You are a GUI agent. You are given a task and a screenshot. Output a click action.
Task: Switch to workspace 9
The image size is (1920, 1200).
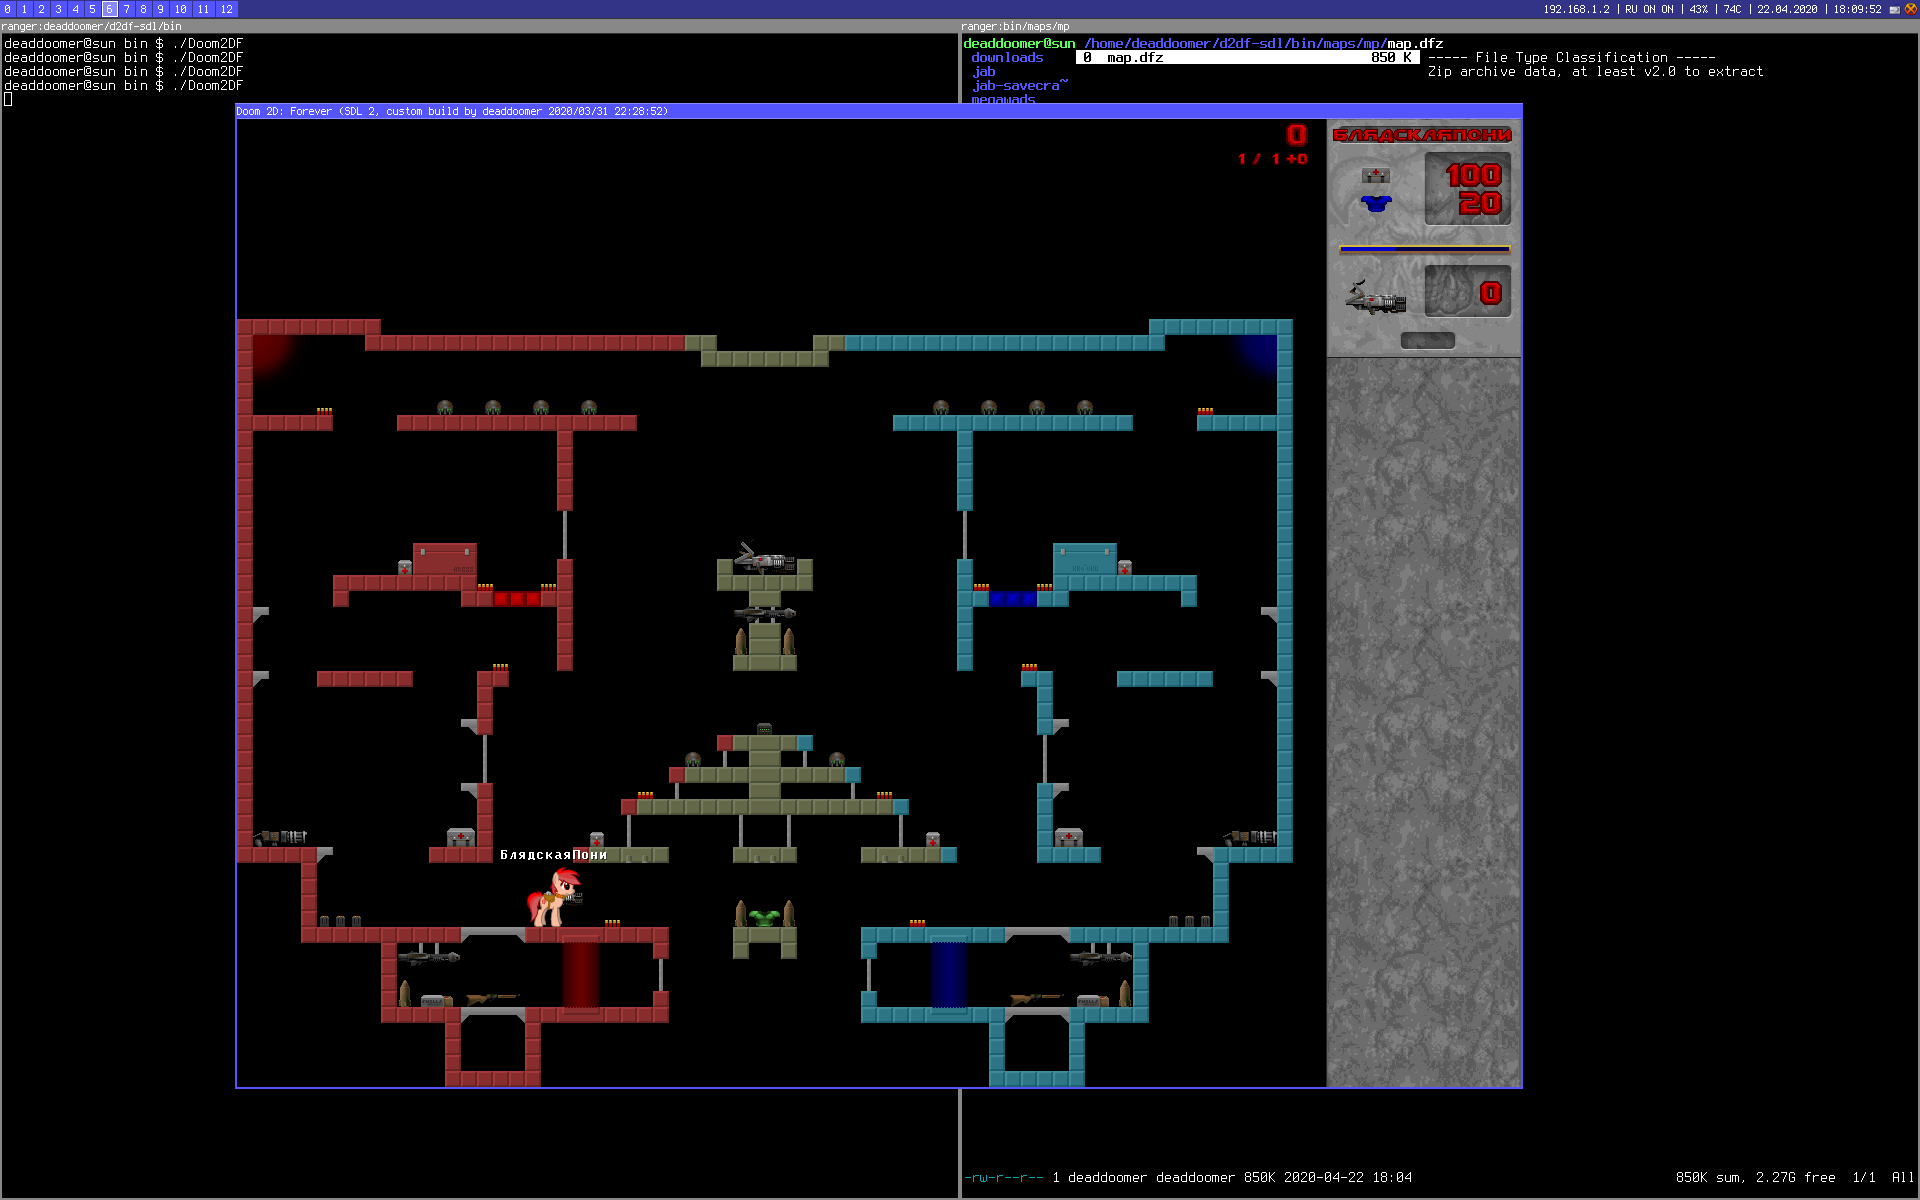tap(160, 9)
